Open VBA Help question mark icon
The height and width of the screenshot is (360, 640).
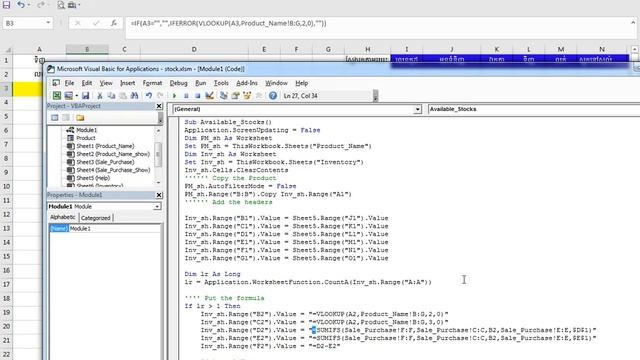point(273,96)
